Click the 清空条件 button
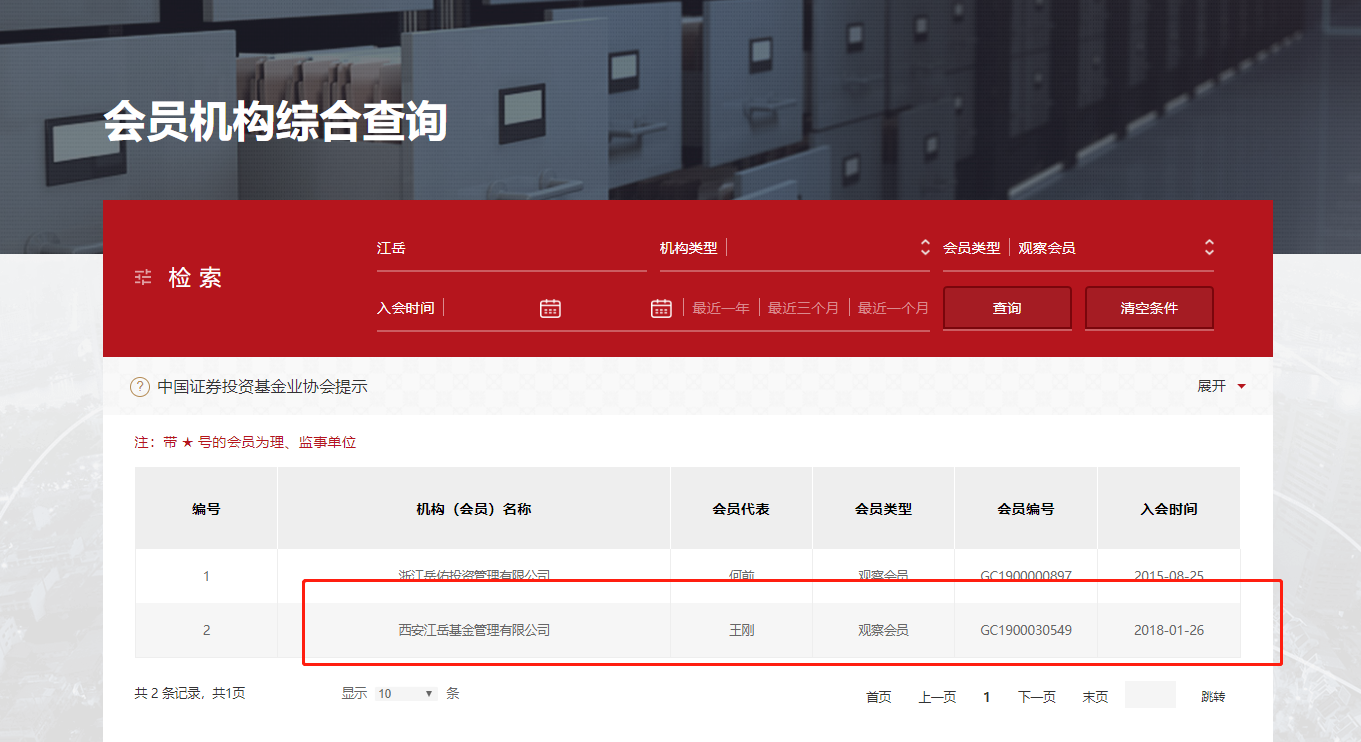1361x742 pixels. (1149, 308)
